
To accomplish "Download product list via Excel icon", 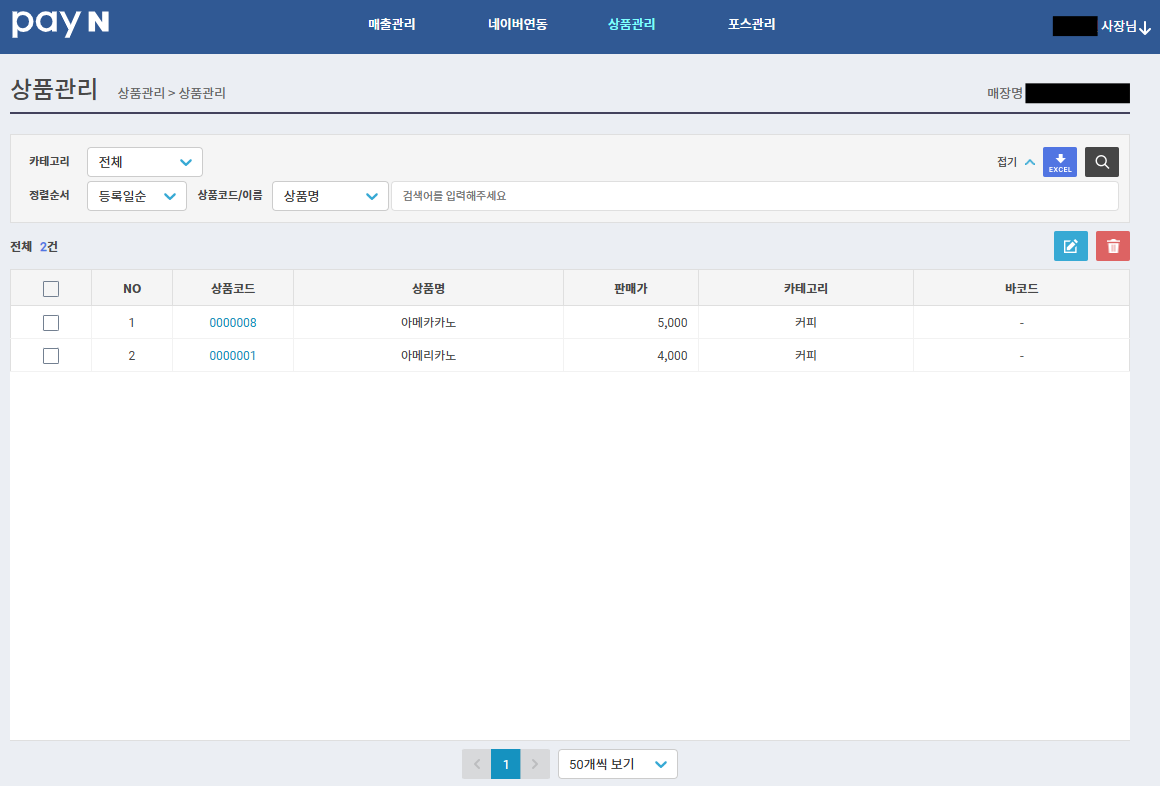I will (x=1059, y=162).
